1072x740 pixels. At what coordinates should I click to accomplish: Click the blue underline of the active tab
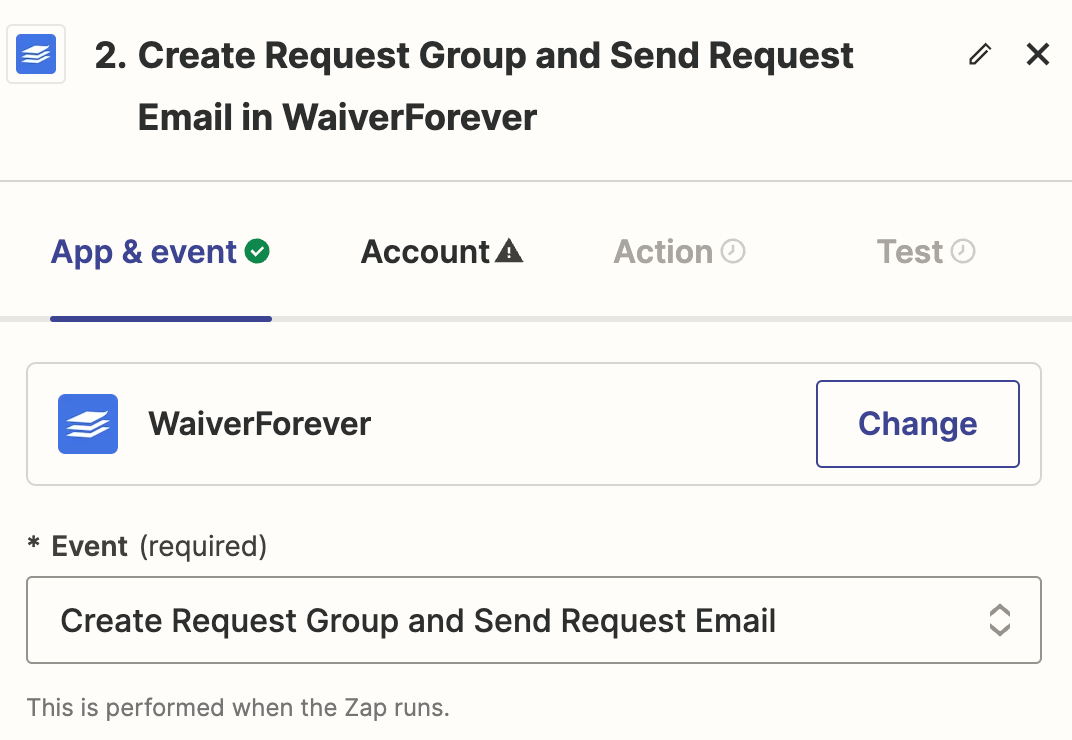pos(160,320)
